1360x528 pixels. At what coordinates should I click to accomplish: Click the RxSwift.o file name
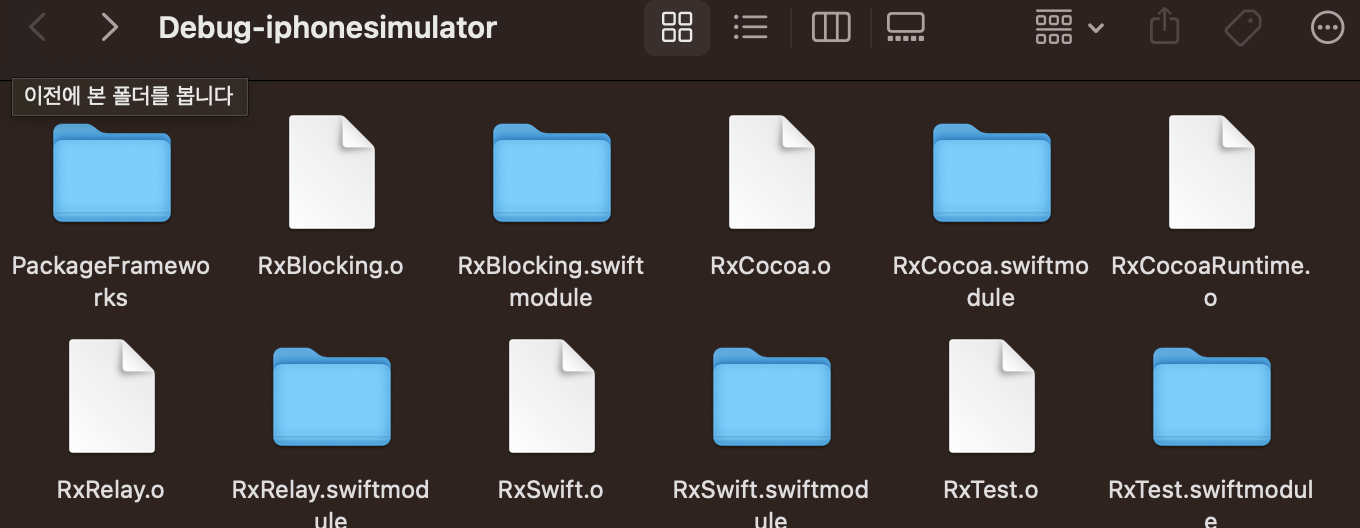pos(551,490)
